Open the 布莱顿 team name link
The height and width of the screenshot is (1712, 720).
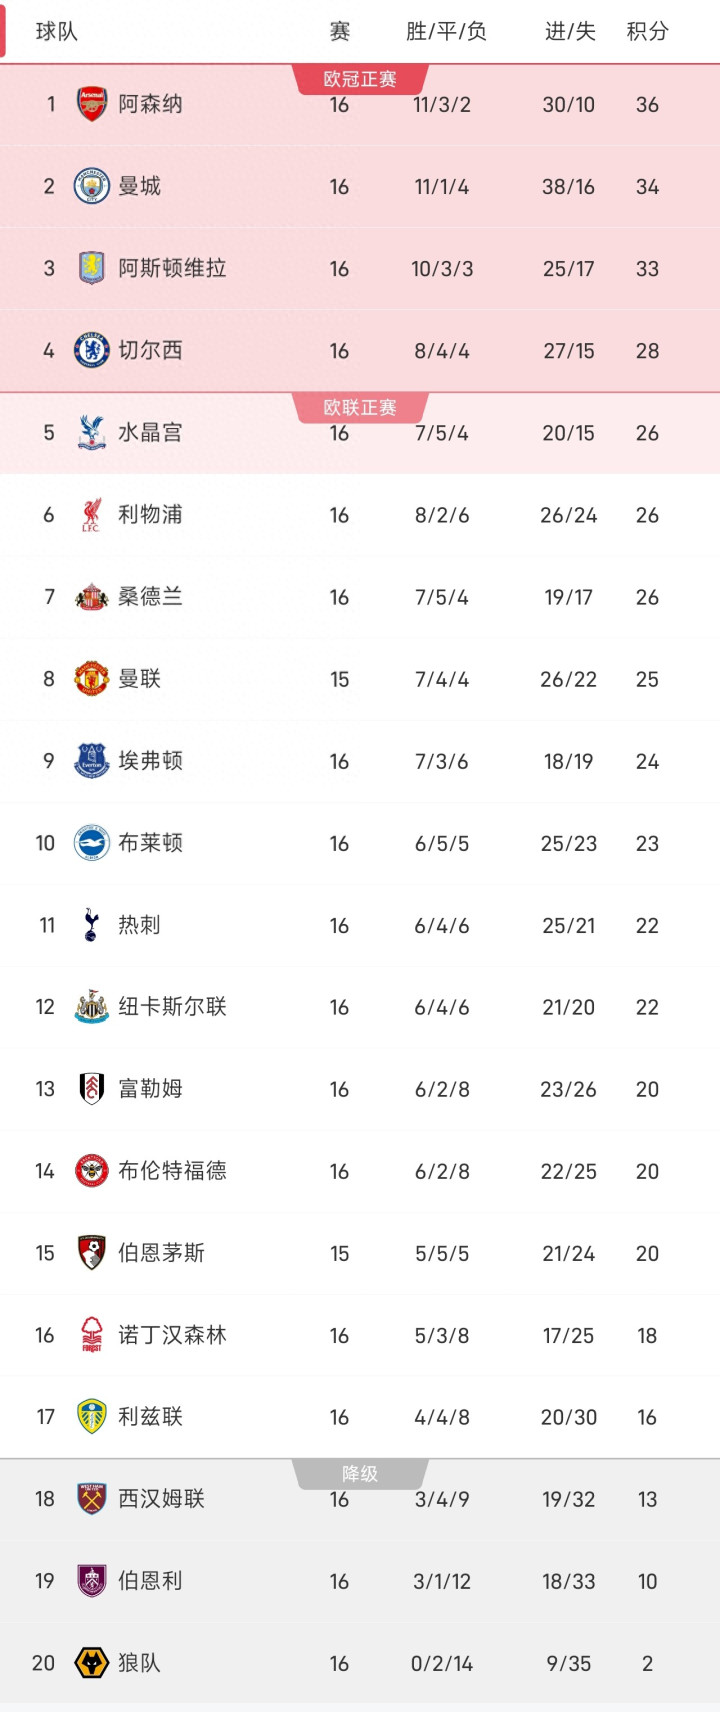point(150,843)
